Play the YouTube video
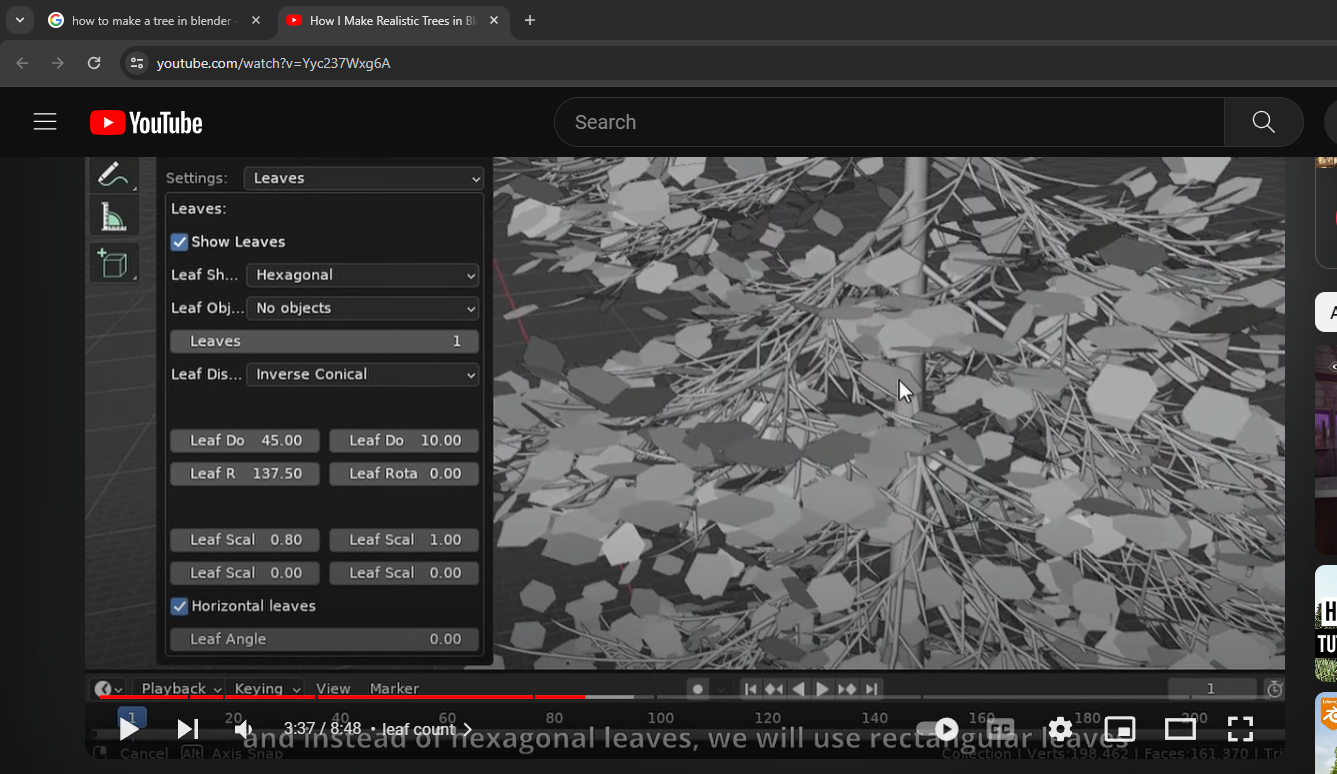The image size is (1337, 774). coord(129,729)
